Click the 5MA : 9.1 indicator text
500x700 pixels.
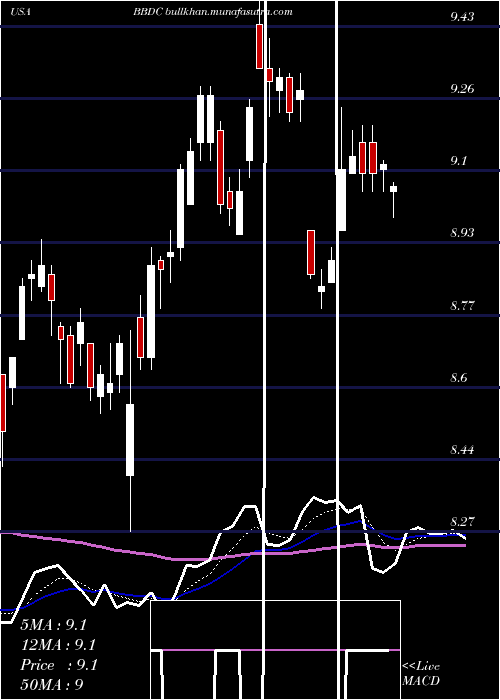54,625
